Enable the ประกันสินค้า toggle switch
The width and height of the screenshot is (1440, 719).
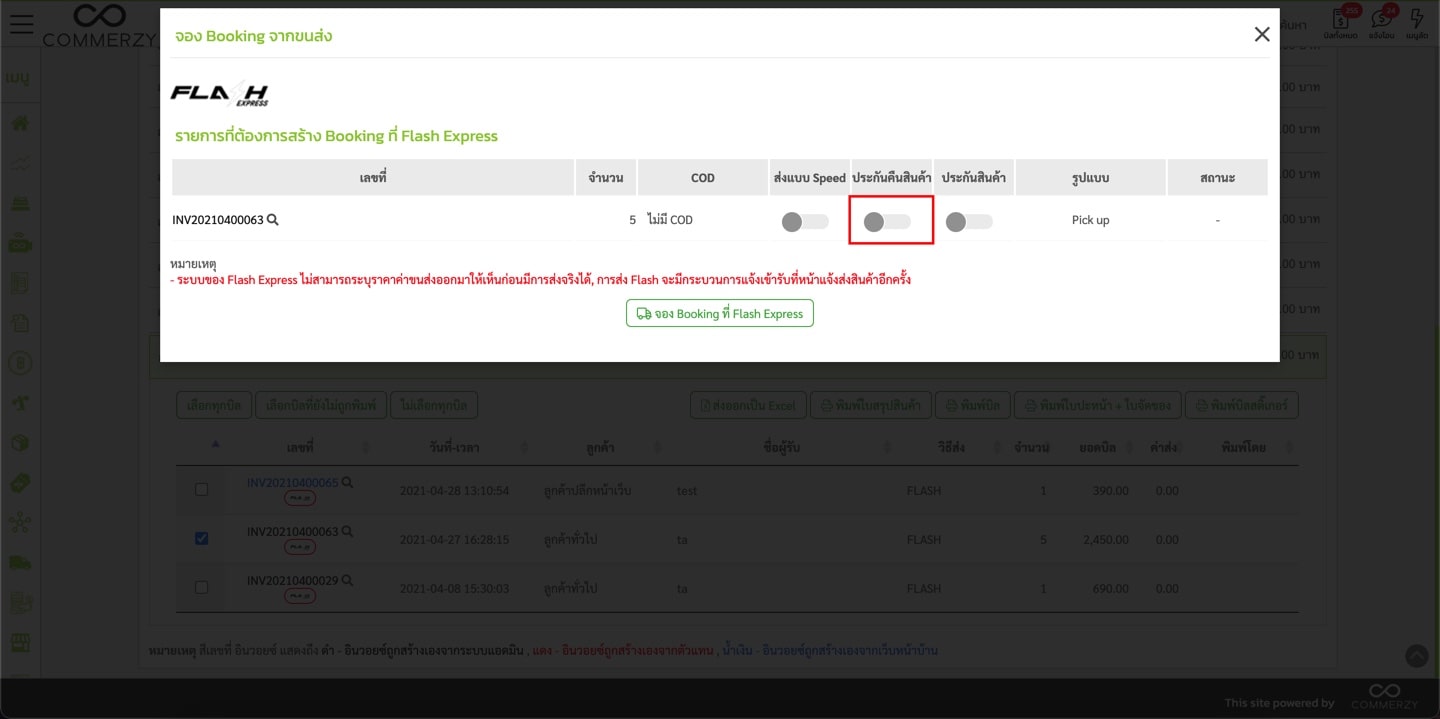pos(969,221)
